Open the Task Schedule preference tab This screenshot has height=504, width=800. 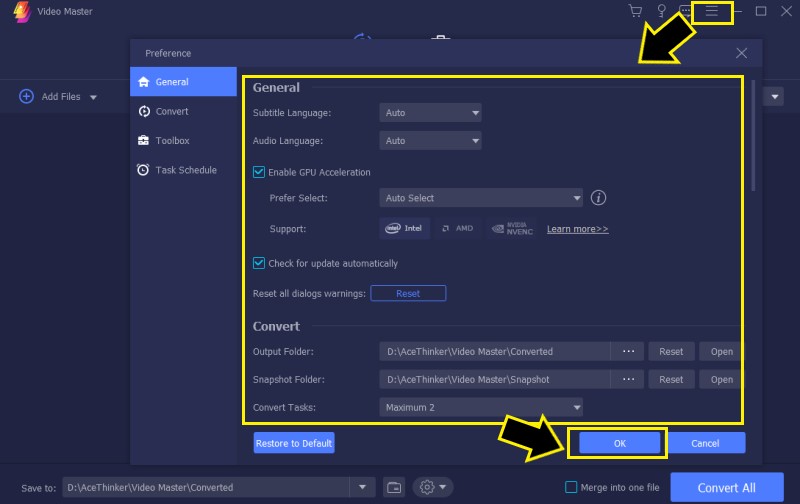(x=183, y=170)
